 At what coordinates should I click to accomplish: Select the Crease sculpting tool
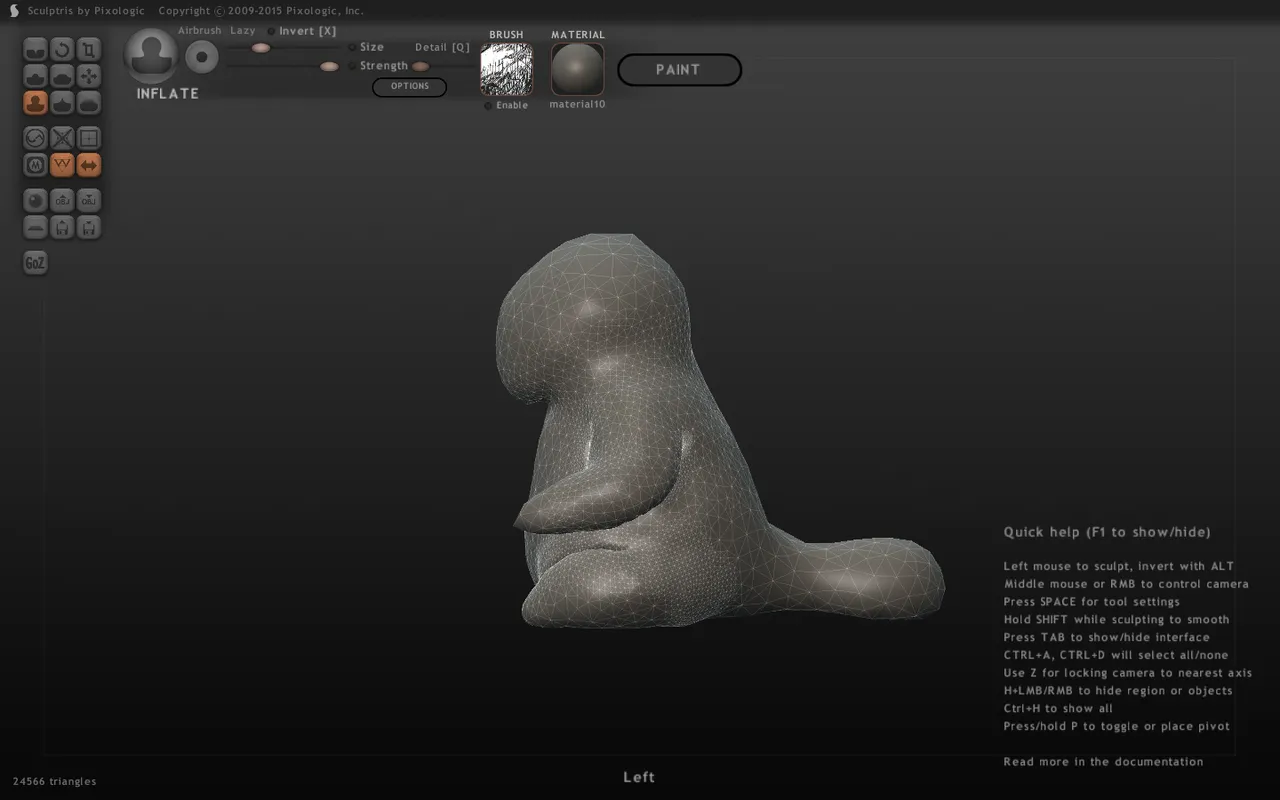[35, 50]
